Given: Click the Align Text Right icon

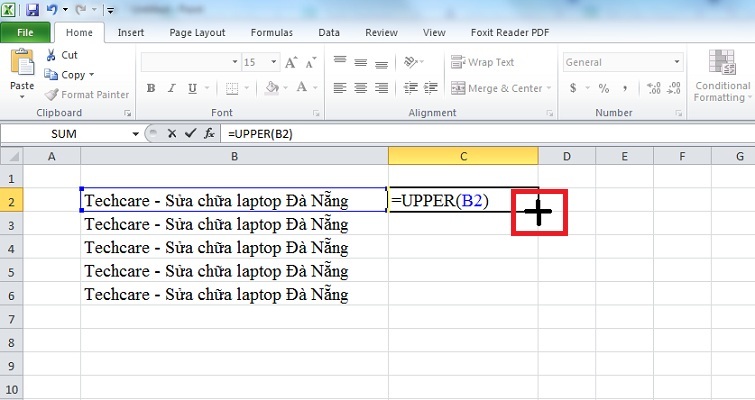Looking at the screenshot, I should tap(381, 88).
